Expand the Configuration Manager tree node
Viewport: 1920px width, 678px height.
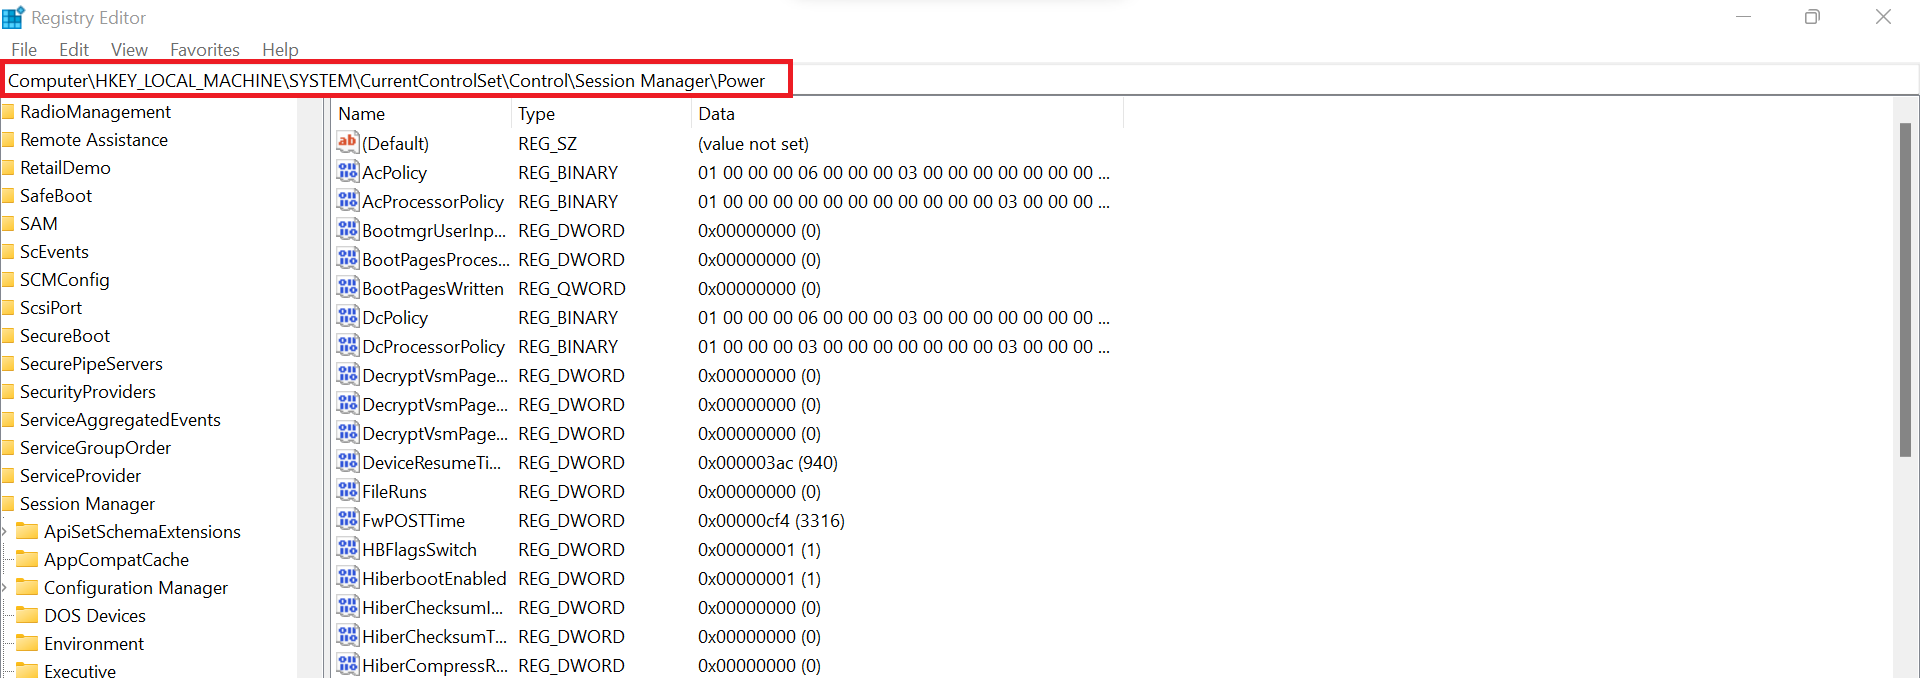(5, 587)
